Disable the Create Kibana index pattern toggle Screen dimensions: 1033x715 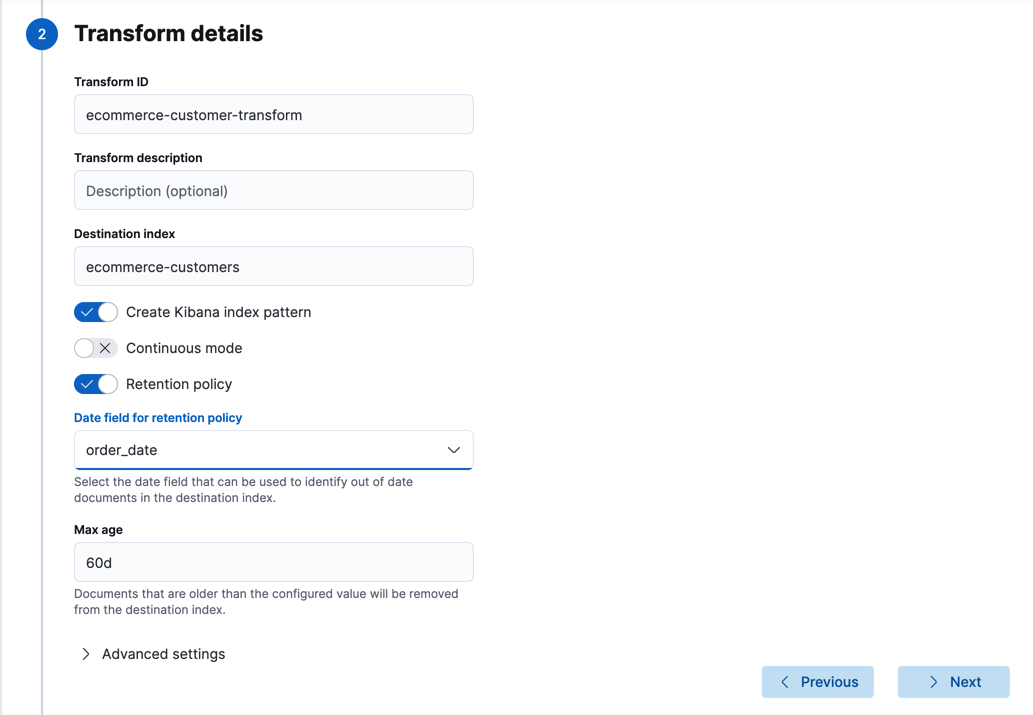95,312
